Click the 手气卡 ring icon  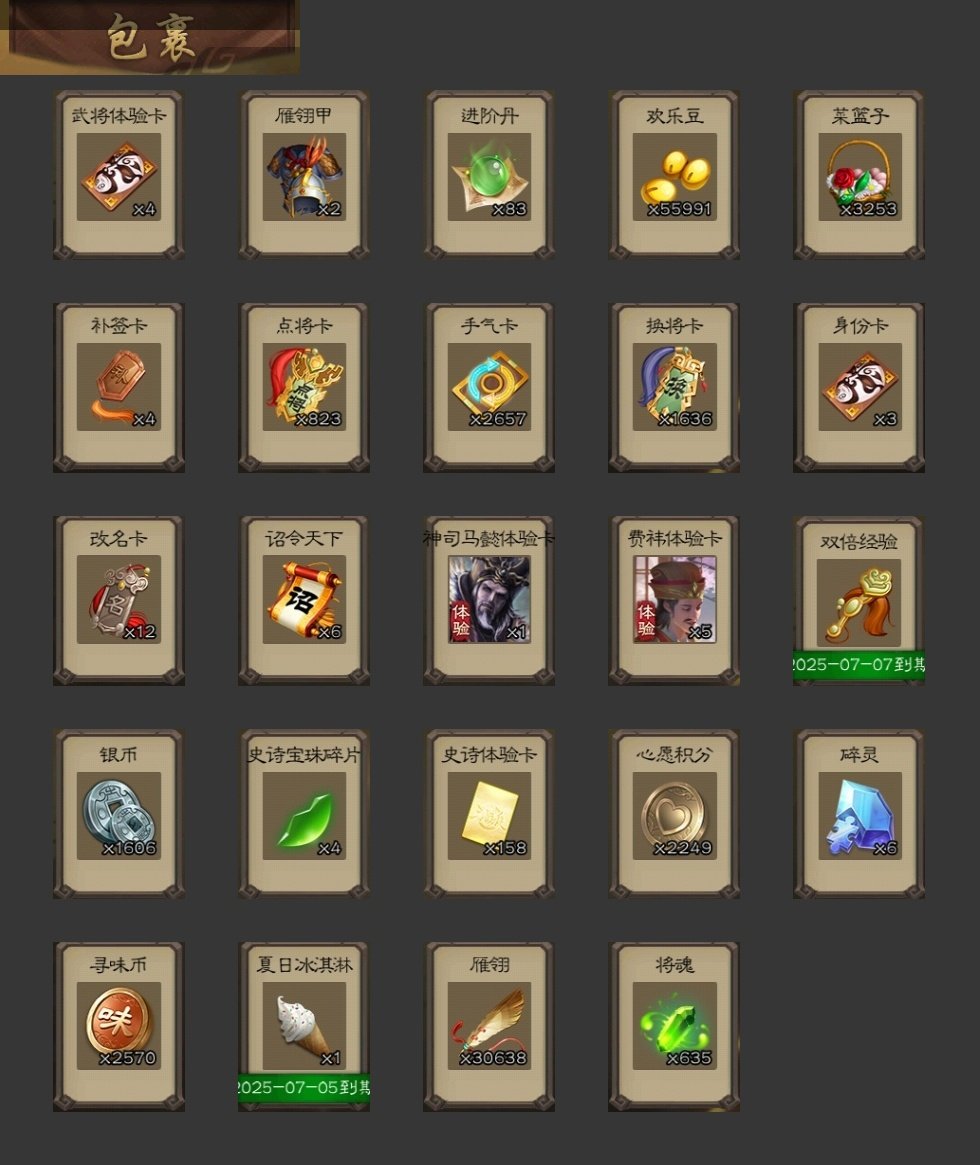[489, 387]
